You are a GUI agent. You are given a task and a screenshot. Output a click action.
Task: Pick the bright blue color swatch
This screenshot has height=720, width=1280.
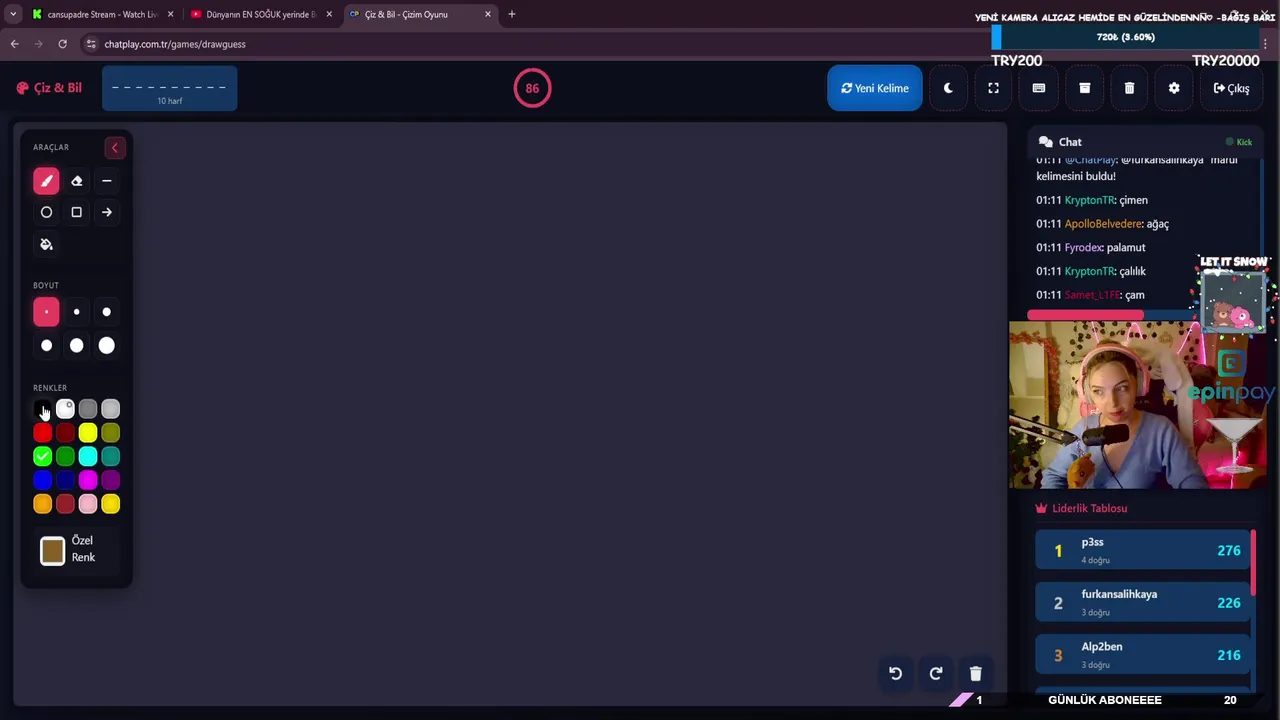pyautogui.click(x=42, y=481)
